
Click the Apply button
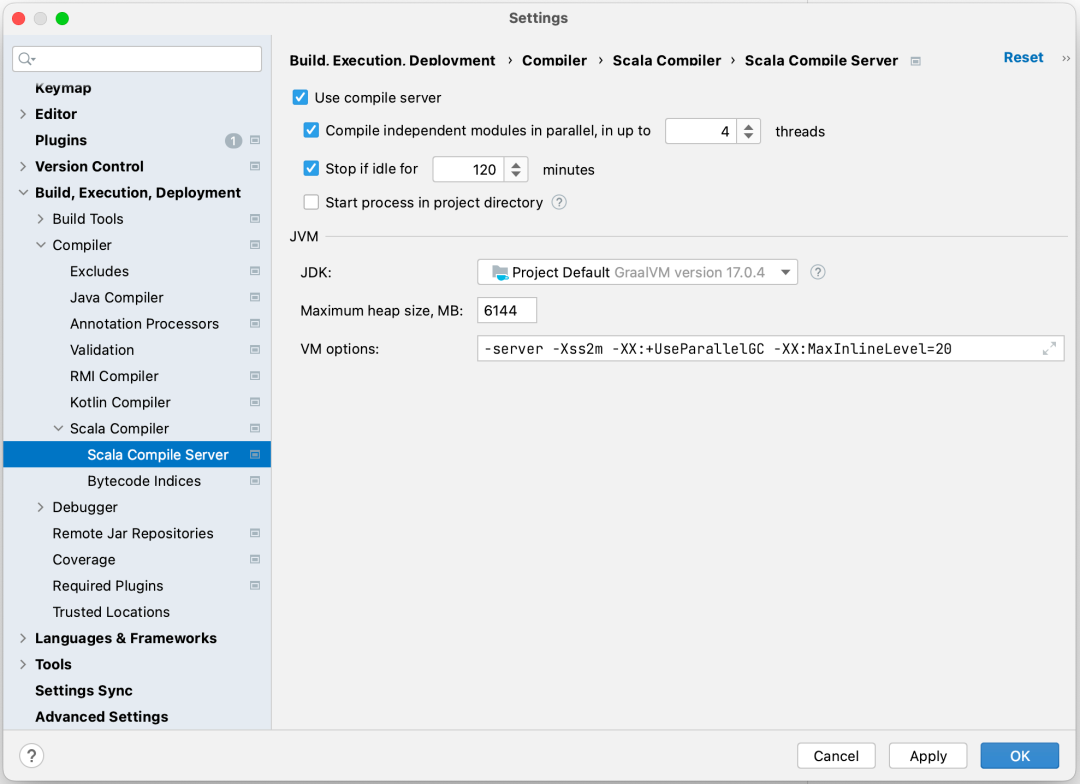click(x=928, y=756)
